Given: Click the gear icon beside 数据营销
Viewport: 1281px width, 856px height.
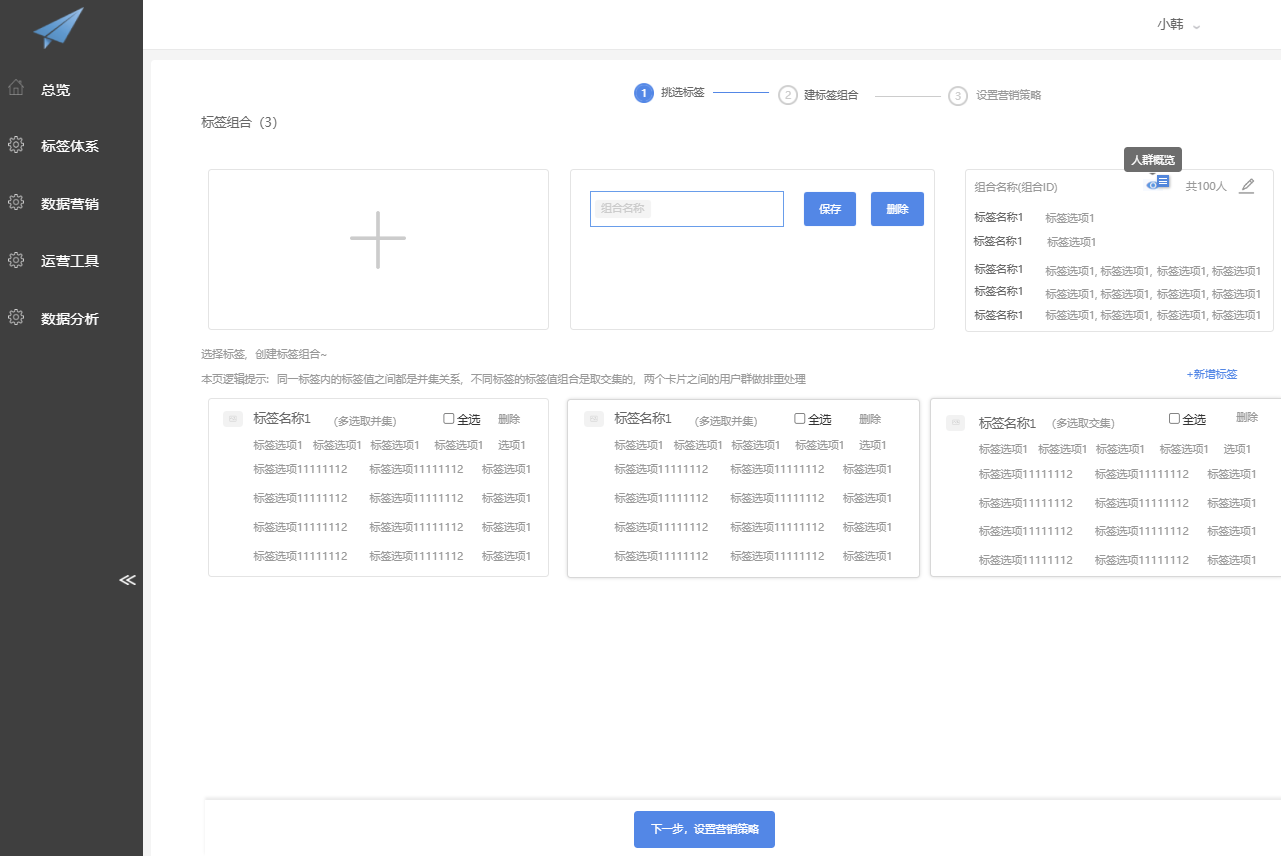Looking at the screenshot, I should 16,203.
